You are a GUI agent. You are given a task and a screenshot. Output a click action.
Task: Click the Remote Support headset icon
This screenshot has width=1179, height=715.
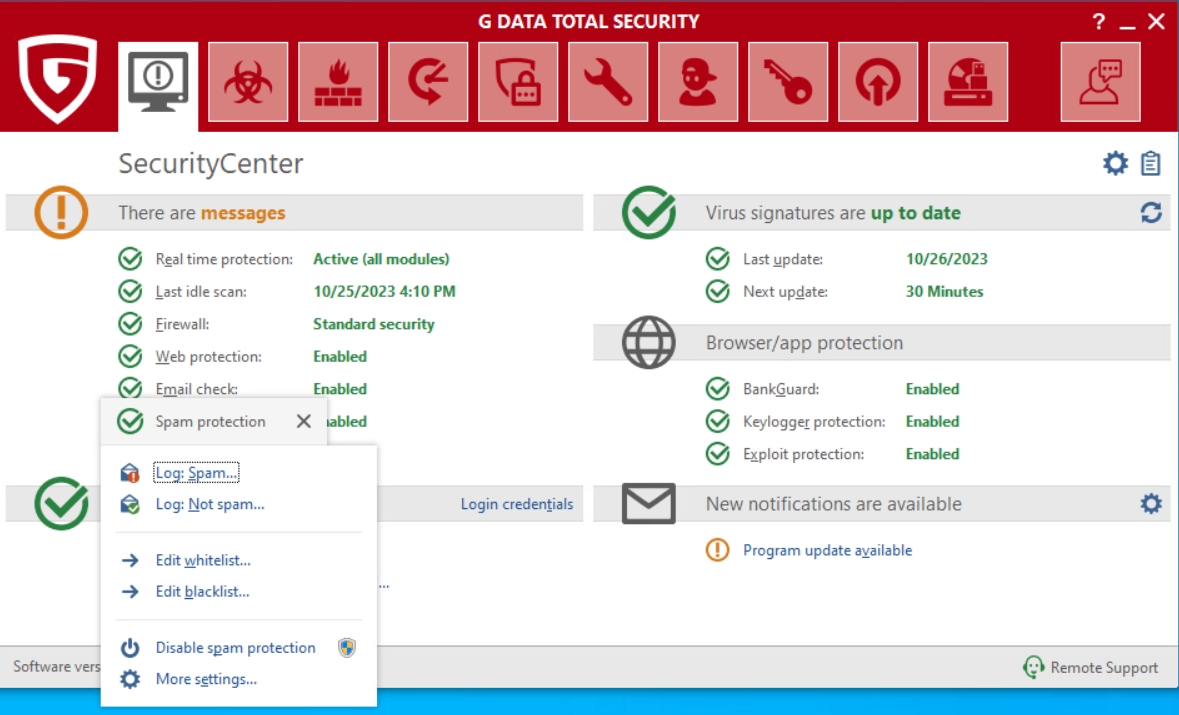coord(1034,668)
